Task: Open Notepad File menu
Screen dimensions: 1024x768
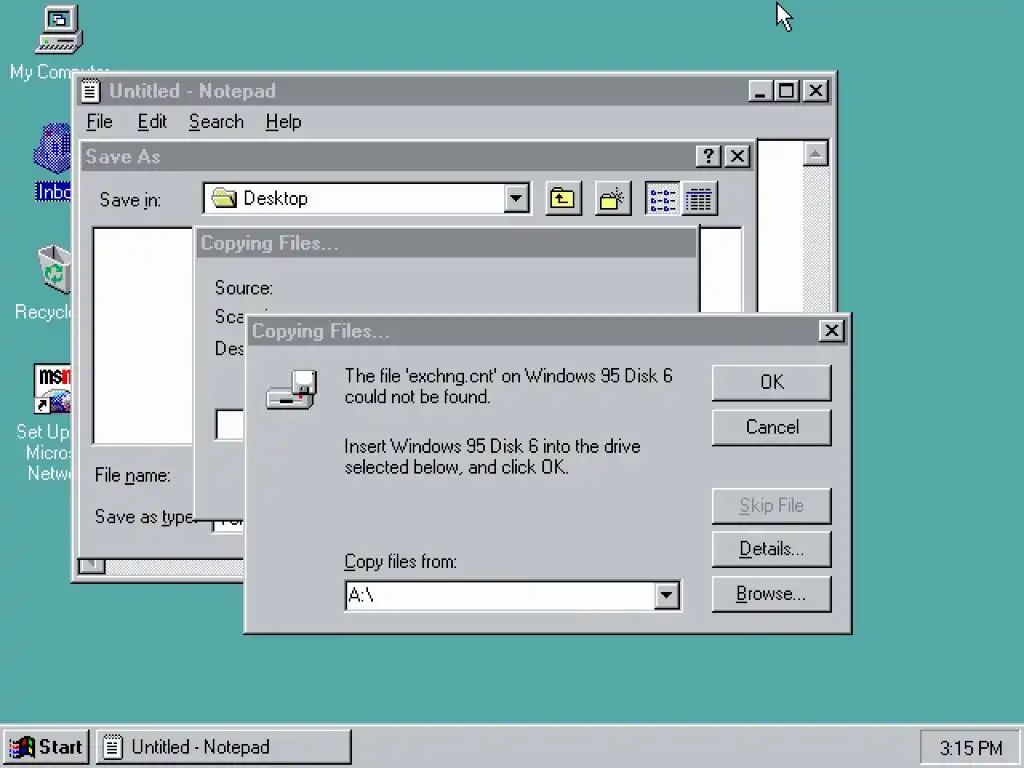Action: (99, 122)
